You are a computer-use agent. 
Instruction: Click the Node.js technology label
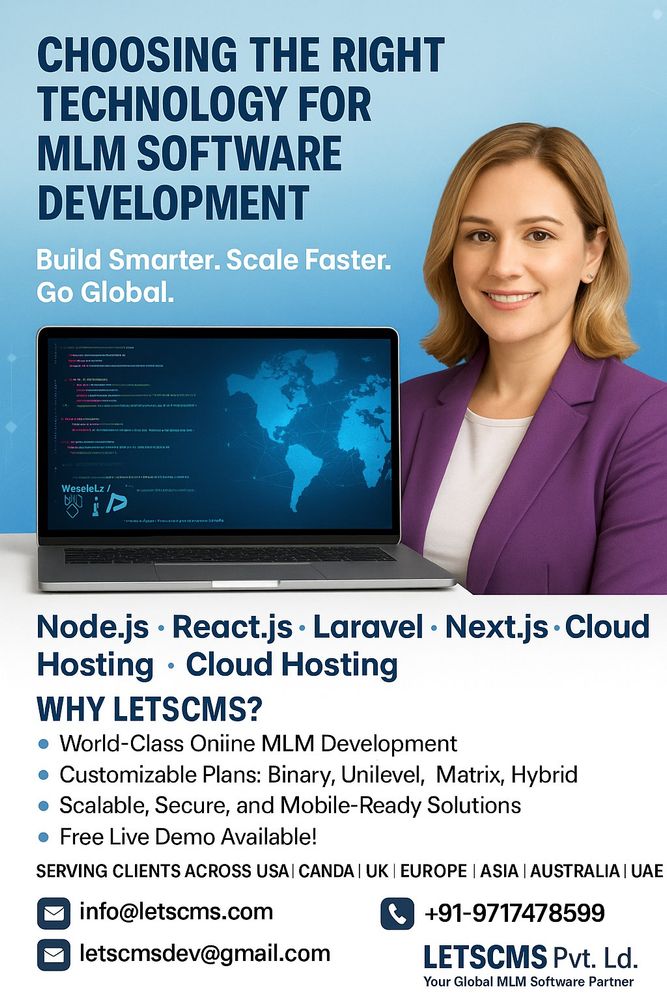(x=92, y=628)
